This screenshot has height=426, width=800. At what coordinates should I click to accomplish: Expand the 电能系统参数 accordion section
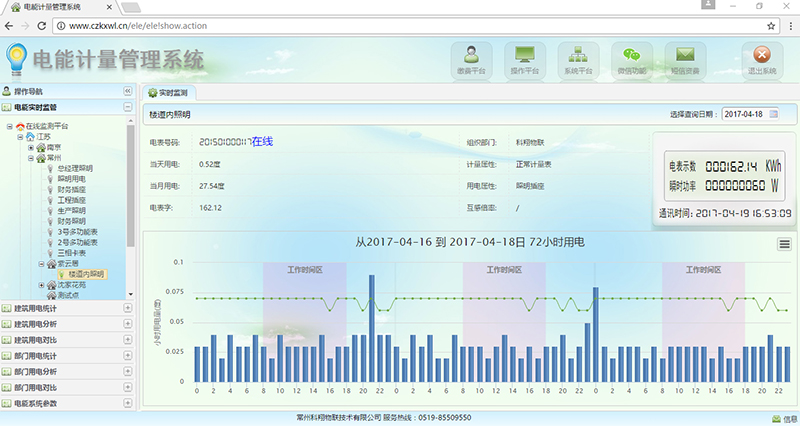click(128, 403)
